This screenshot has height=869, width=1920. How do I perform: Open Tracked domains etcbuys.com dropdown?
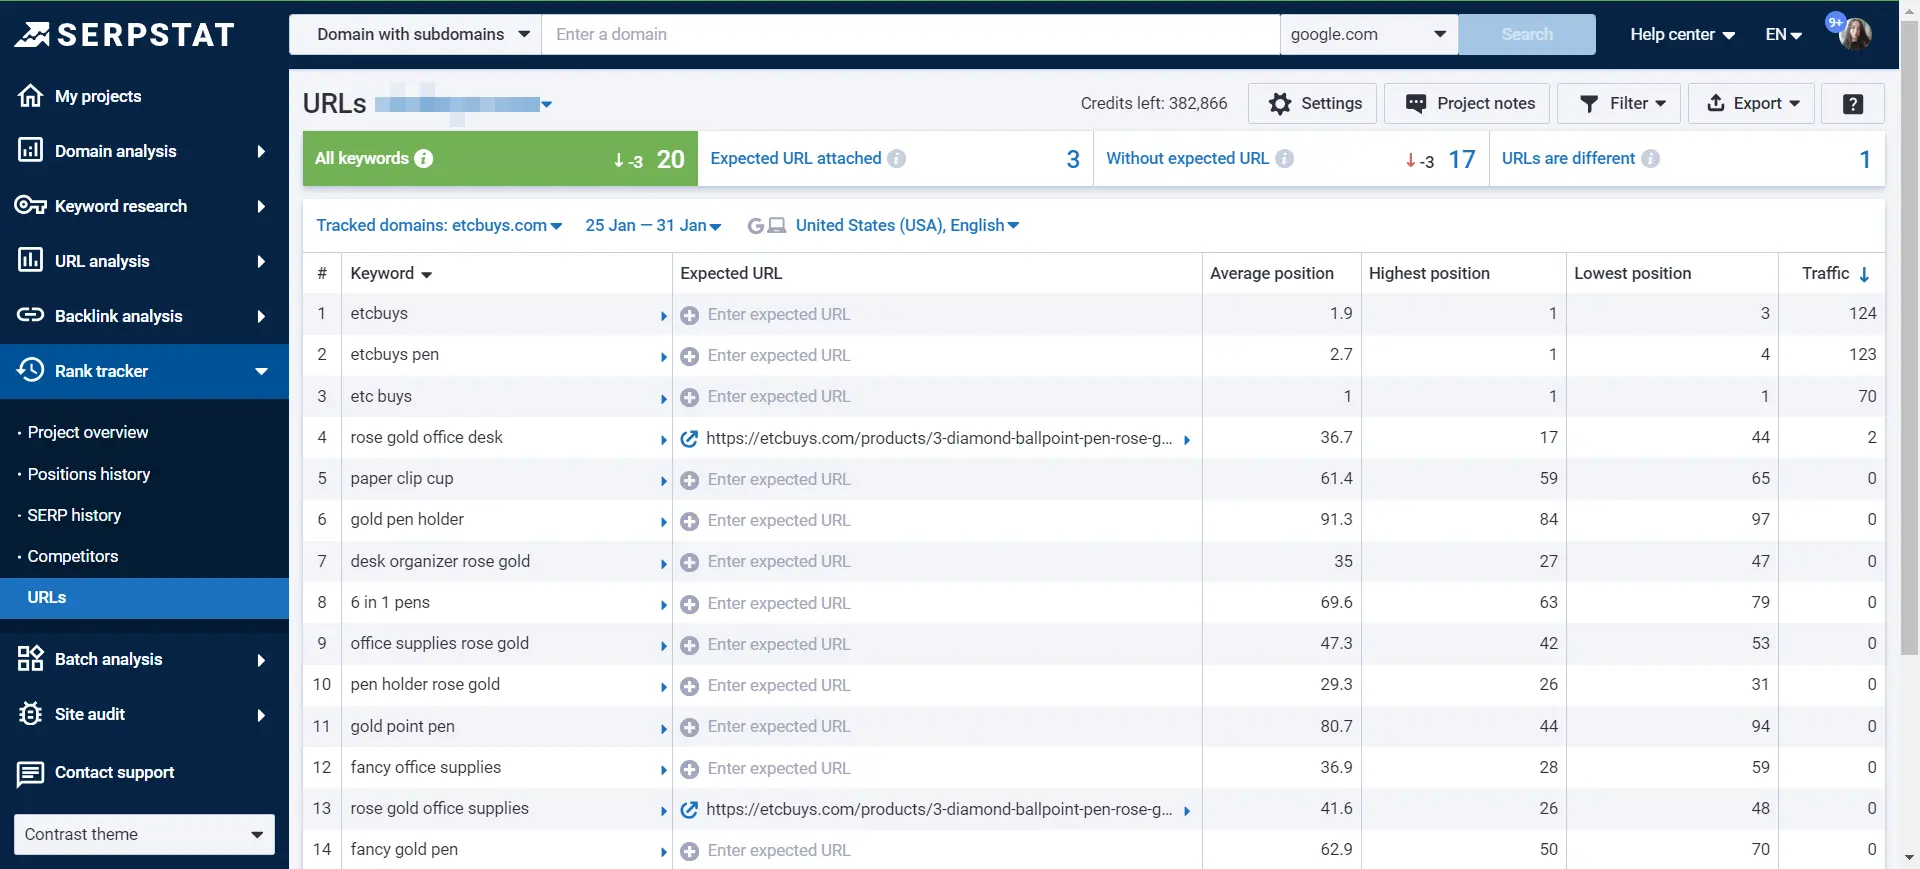click(x=439, y=225)
